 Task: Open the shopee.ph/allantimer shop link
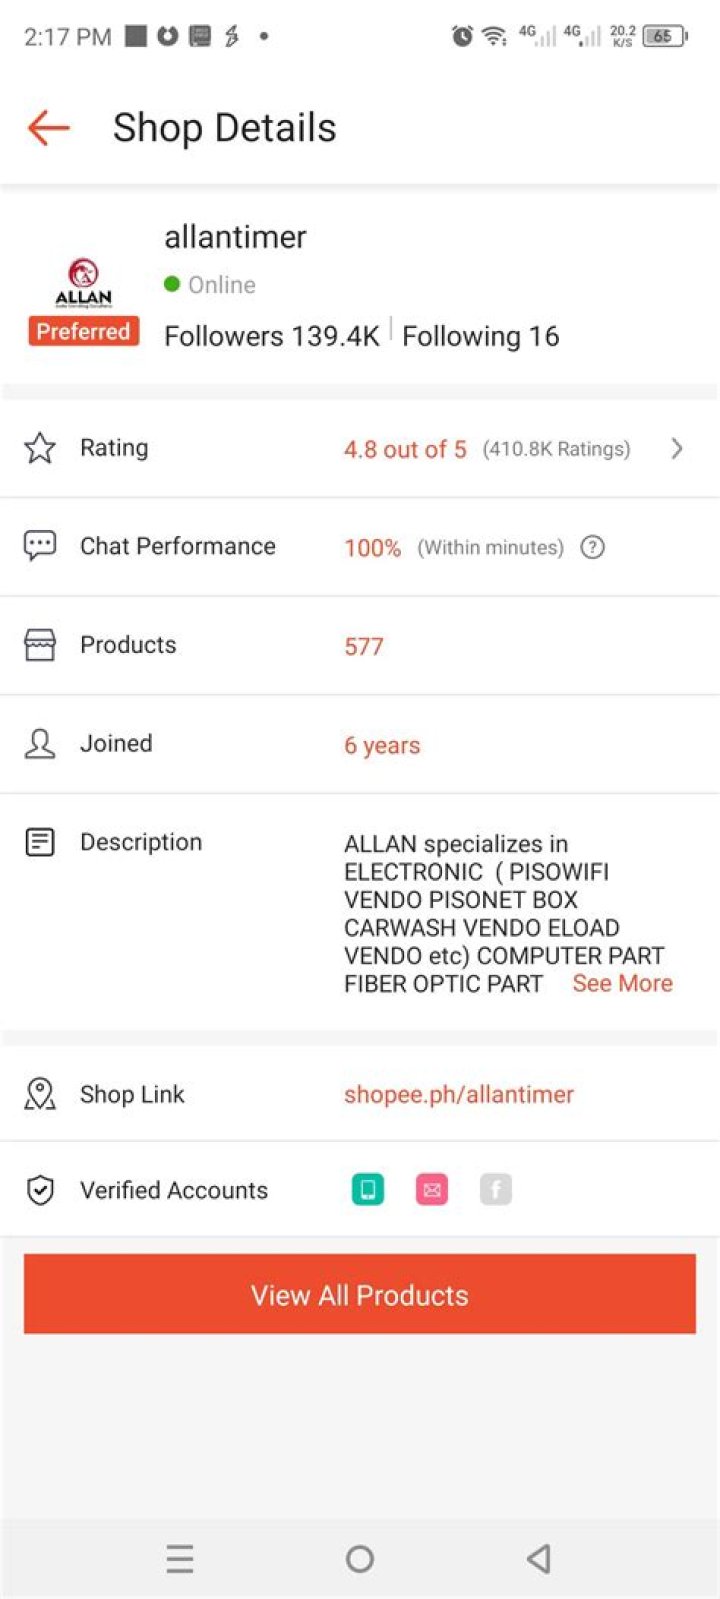(x=459, y=1094)
